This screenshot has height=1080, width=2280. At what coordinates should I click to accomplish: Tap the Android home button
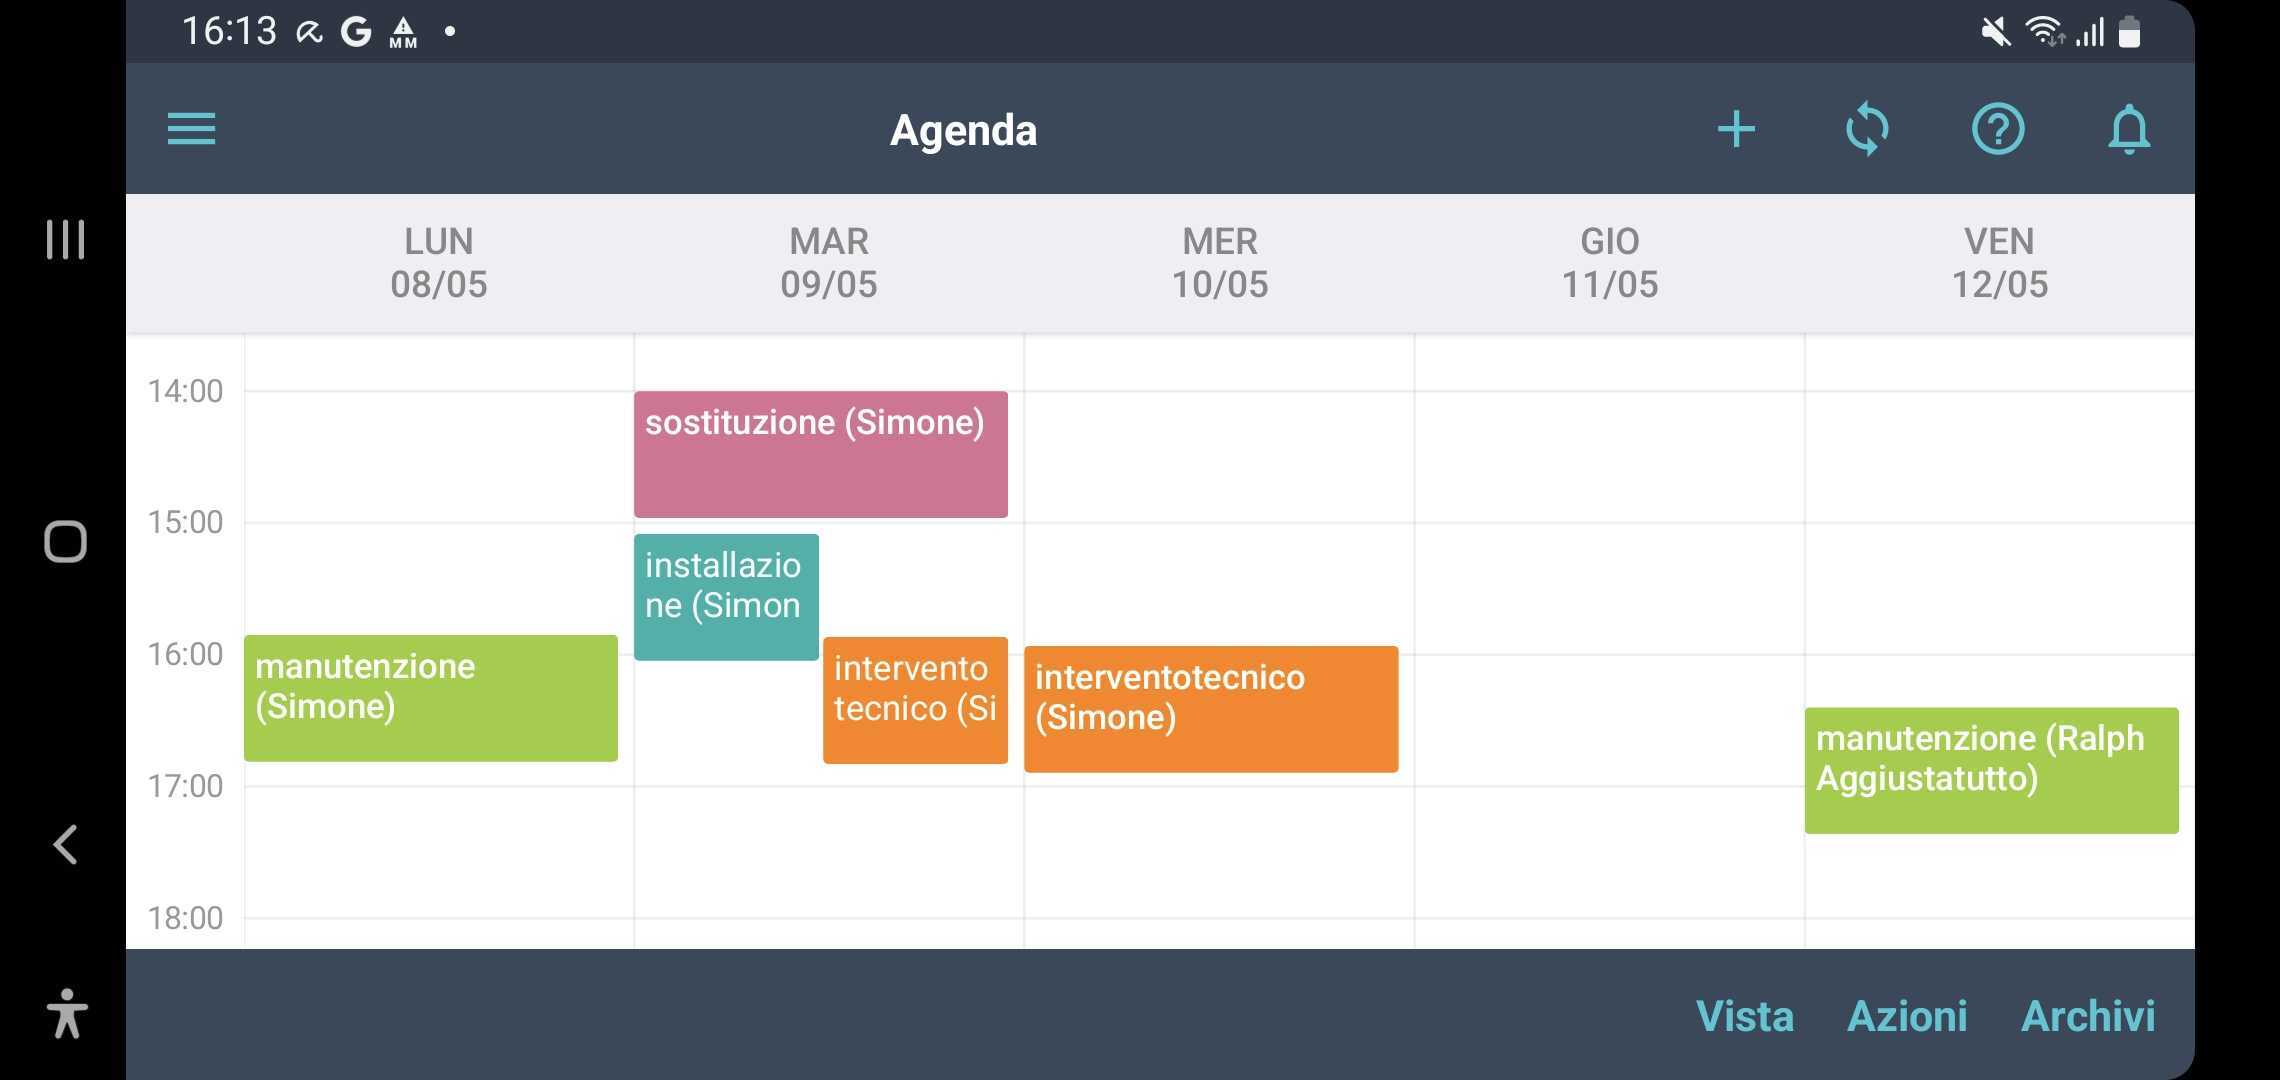tap(65, 541)
